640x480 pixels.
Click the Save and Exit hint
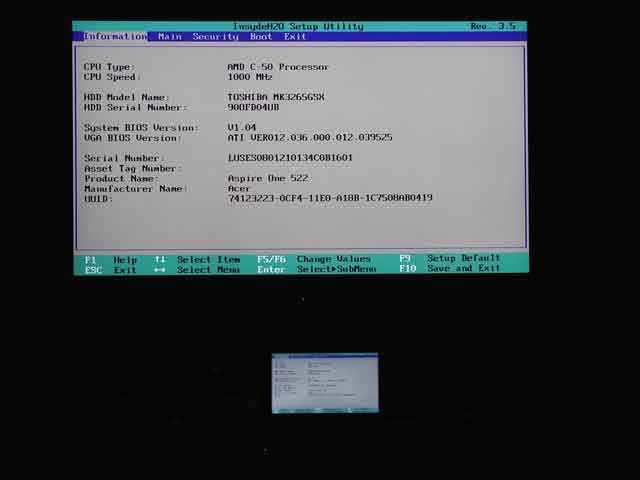click(x=464, y=269)
